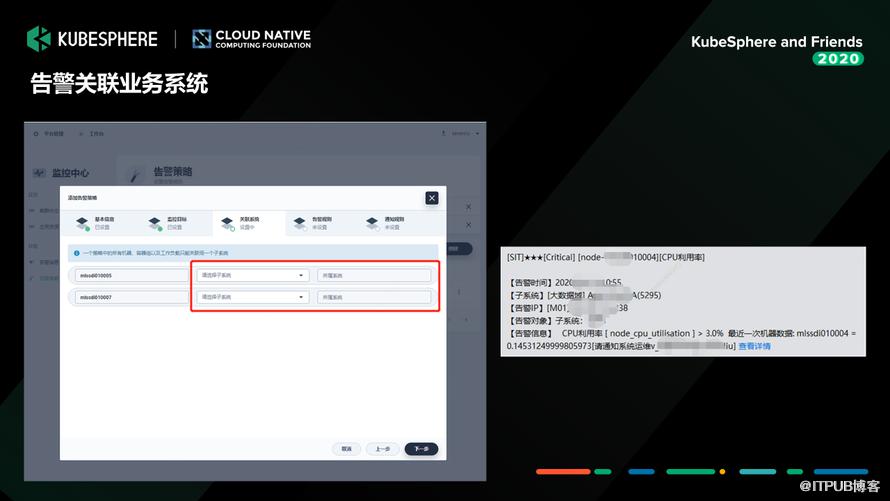Click the 上一步 previous step button

(x=383, y=449)
